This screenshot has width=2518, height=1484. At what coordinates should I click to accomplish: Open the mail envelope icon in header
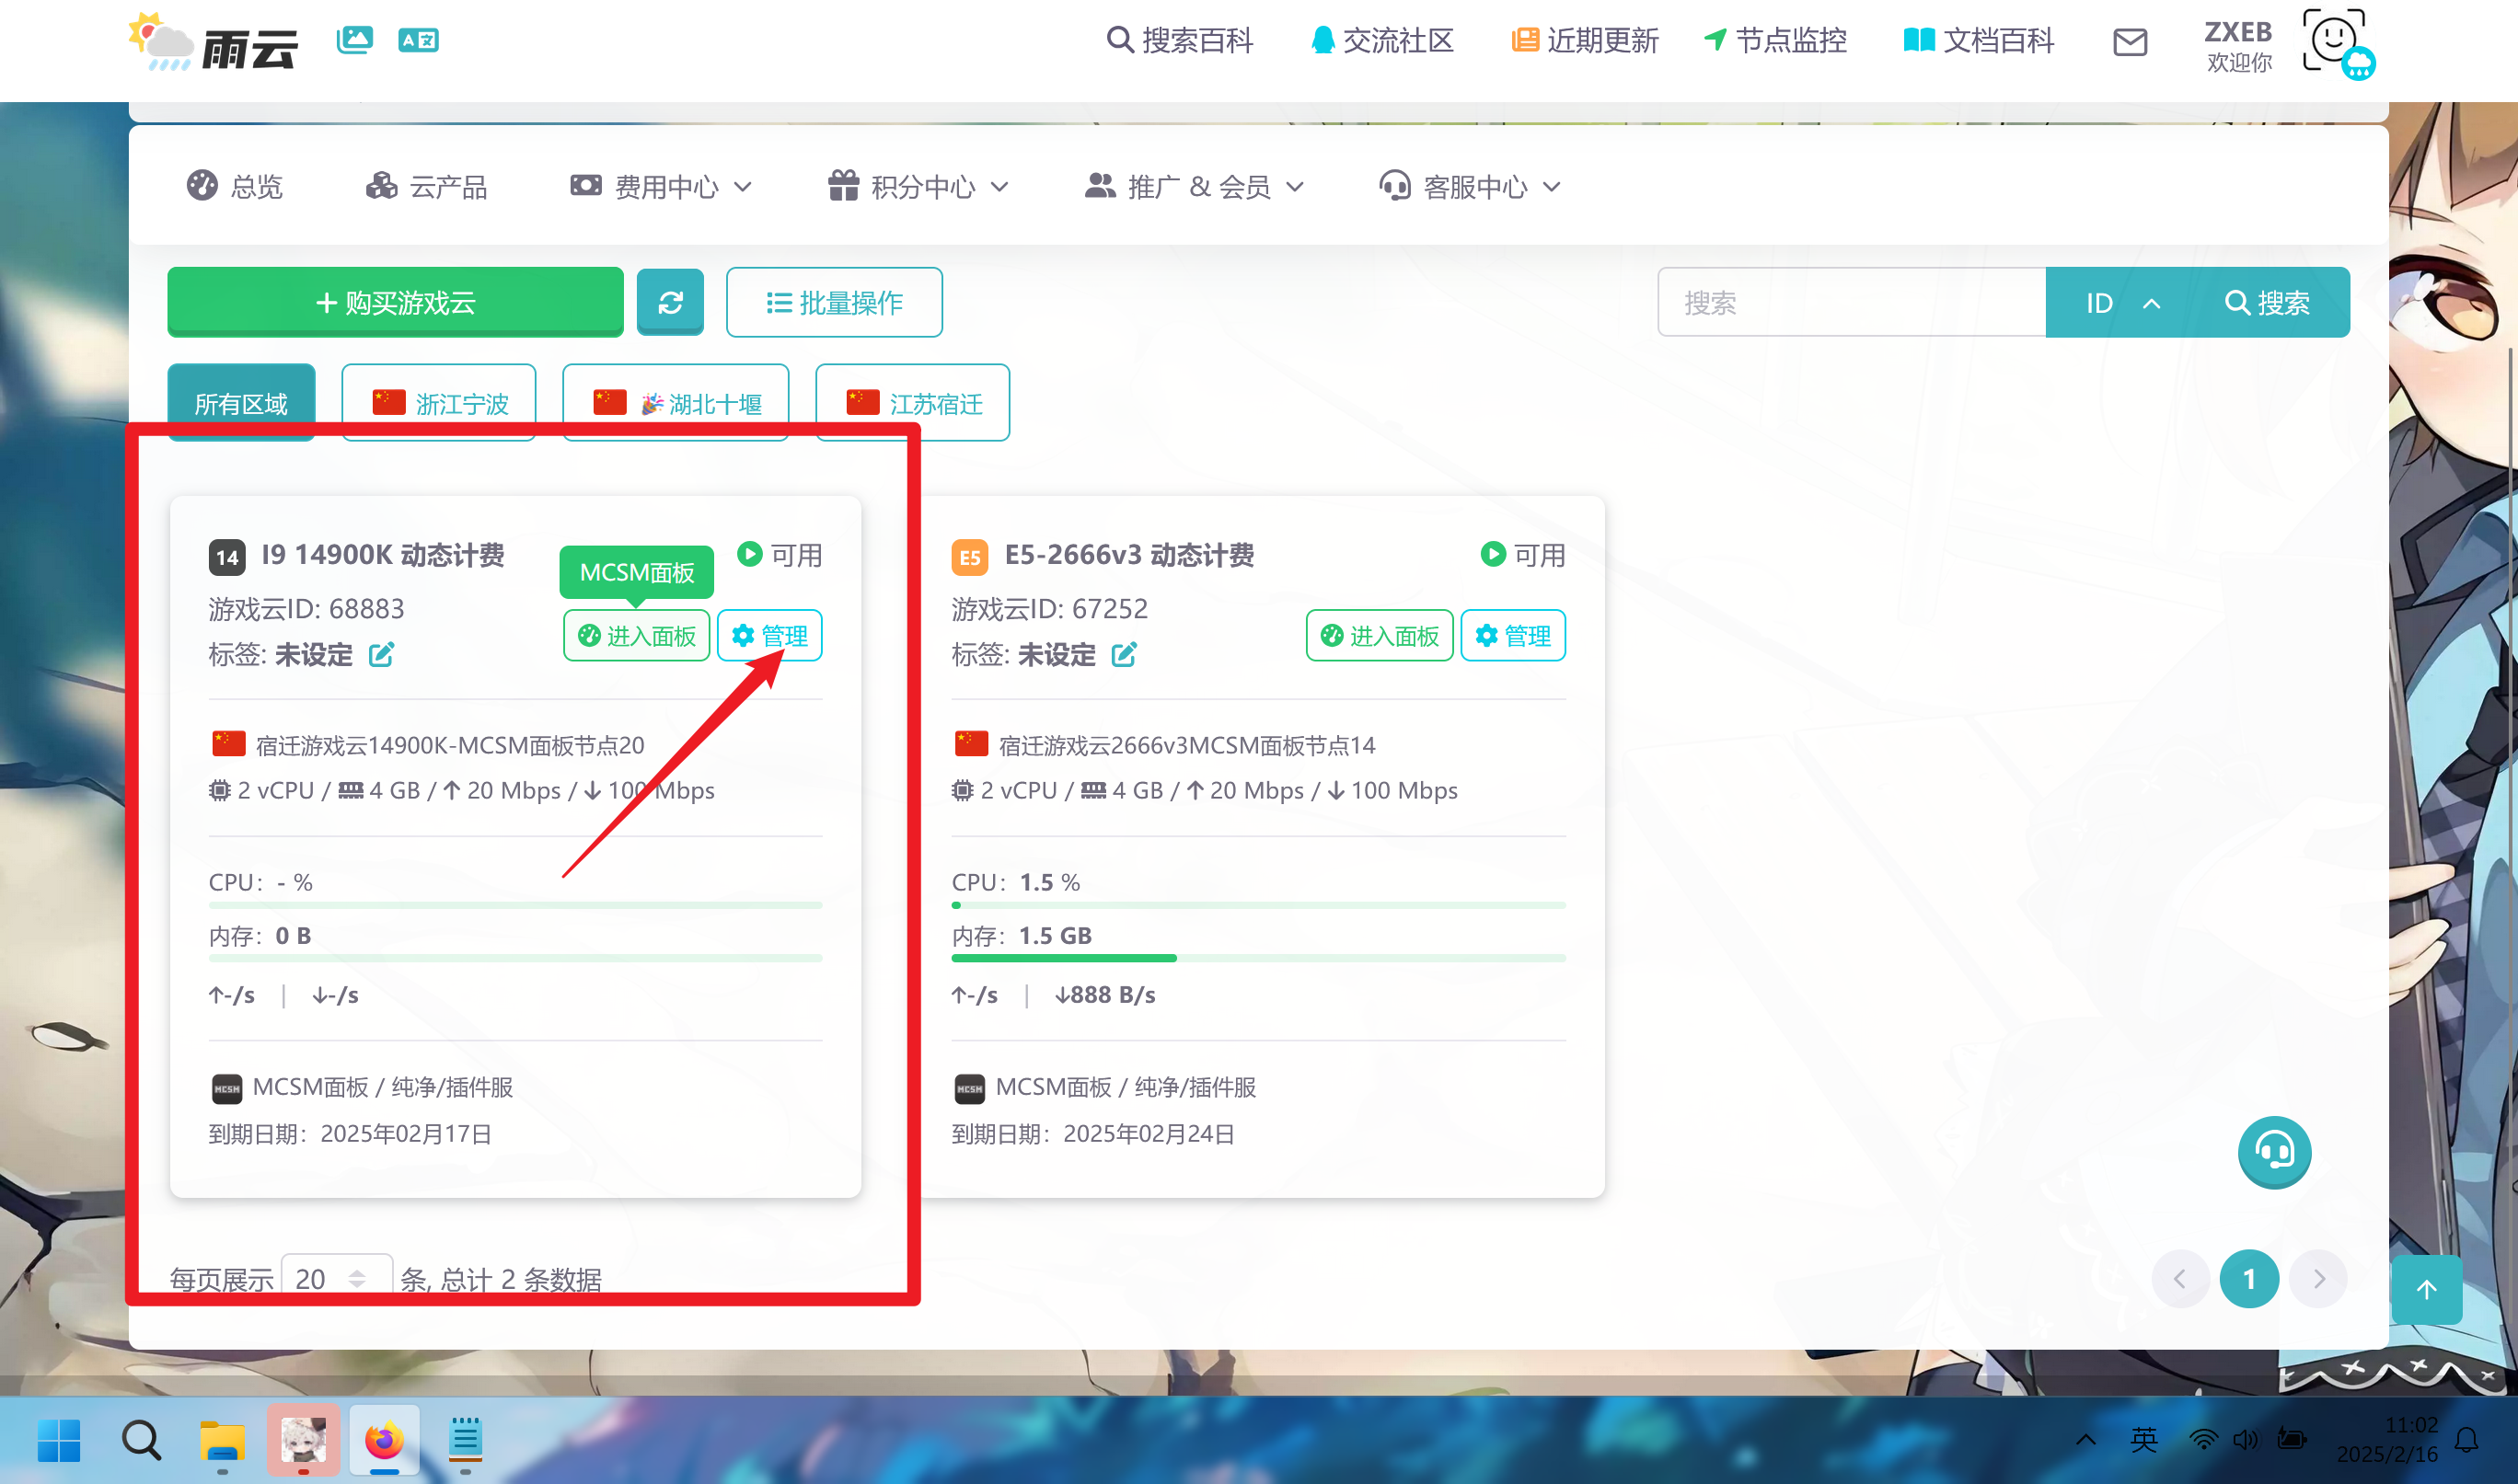[2129, 42]
